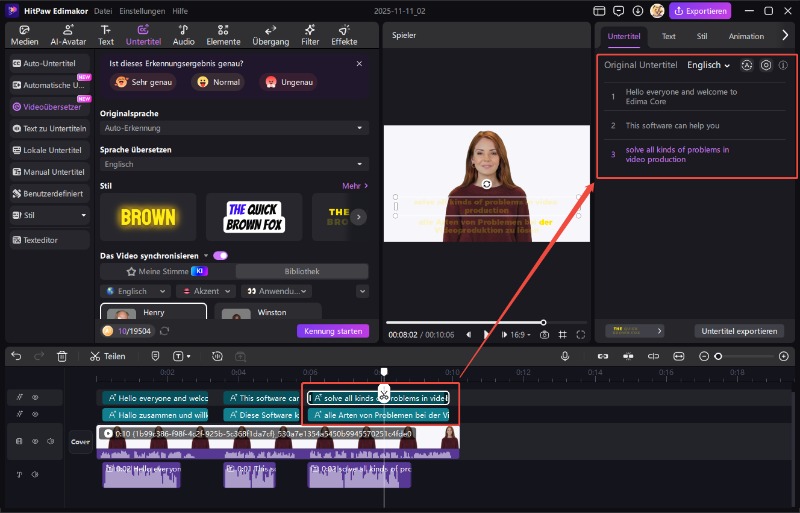Toggle visibility of the first subtitle track
The width and height of the screenshot is (800, 513).
click(35, 397)
